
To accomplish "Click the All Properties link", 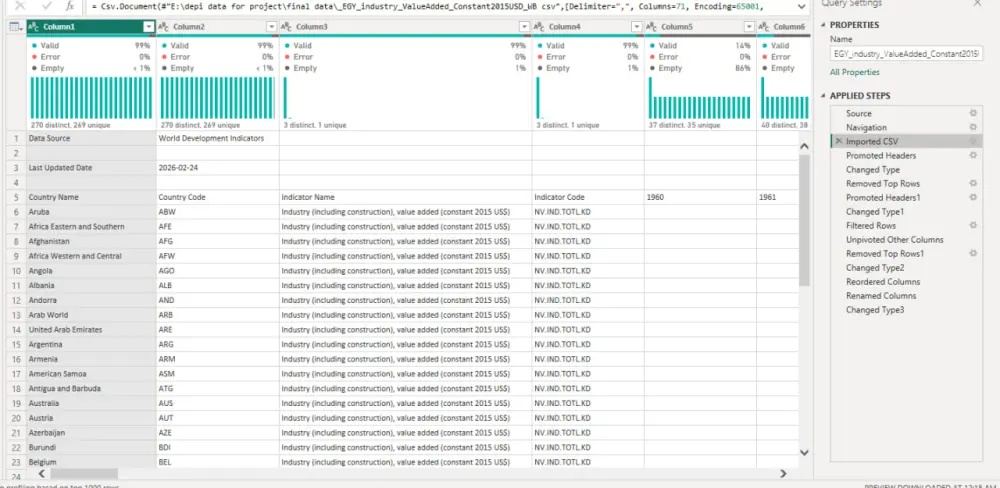I will tap(854, 72).
